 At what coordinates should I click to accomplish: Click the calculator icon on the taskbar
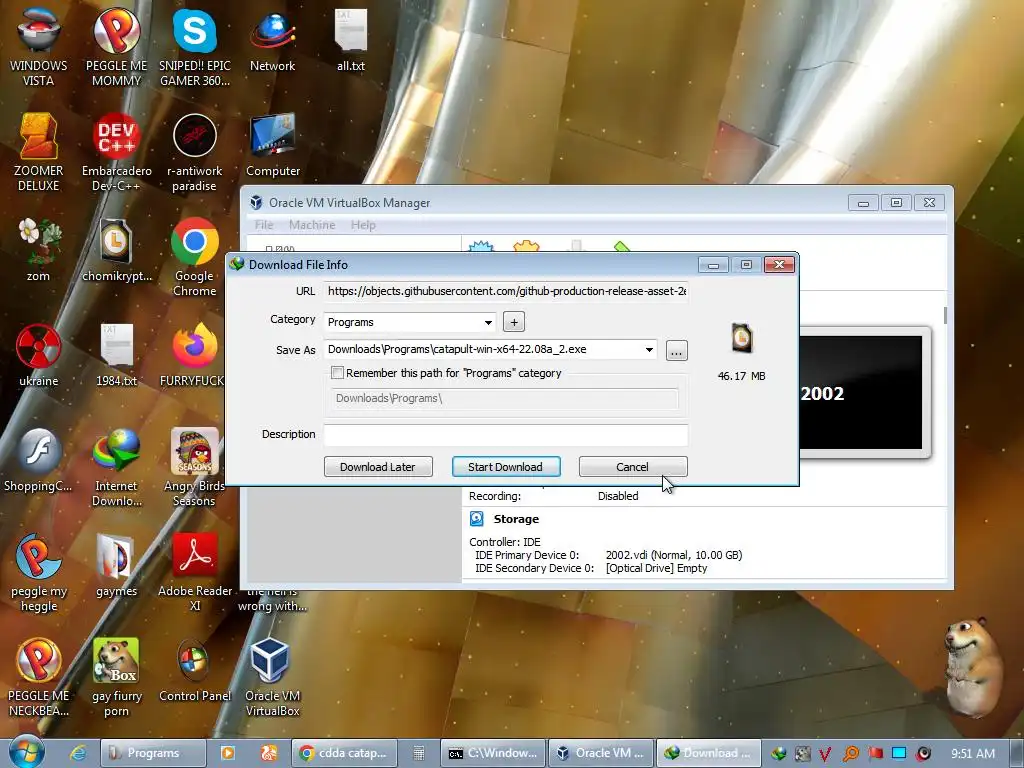(419, 753)
